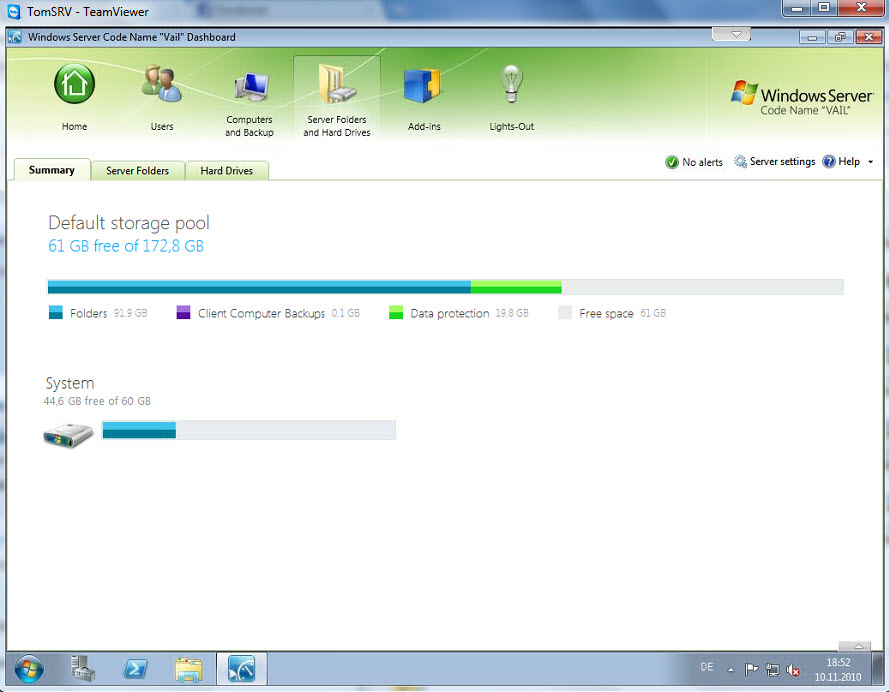The width and height of the screenshot is (889, 692).
Task: Open the Lights-Out add-in icon
Action: click(x=511, y=87)
